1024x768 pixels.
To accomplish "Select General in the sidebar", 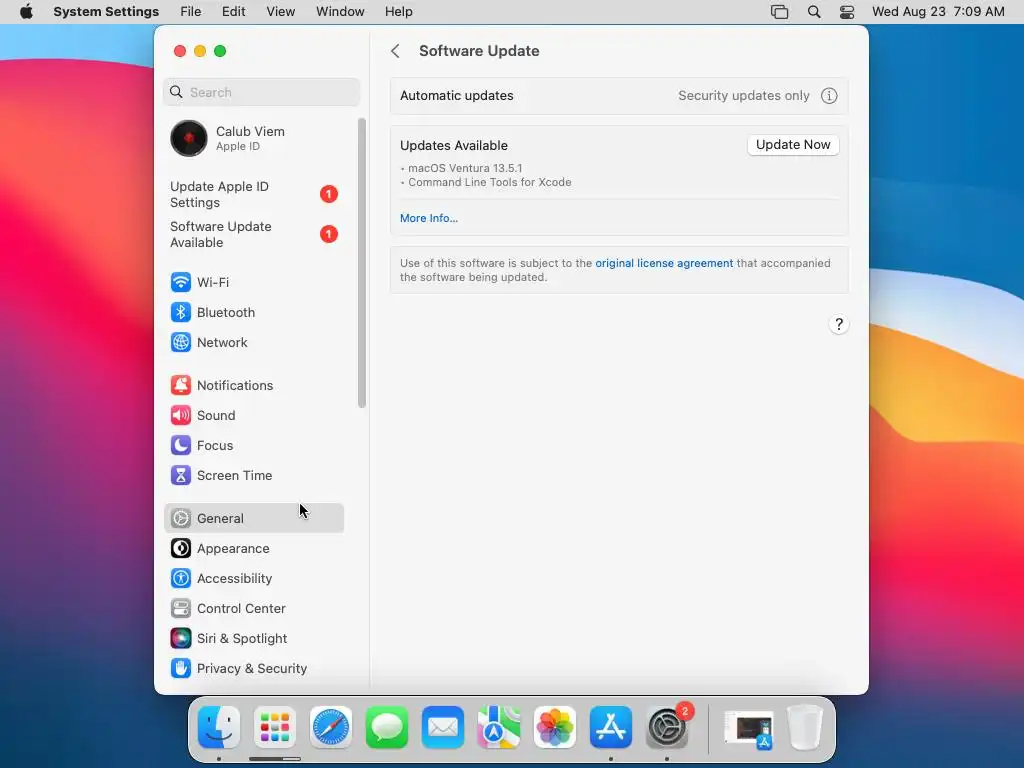I will tap(253, 519).
